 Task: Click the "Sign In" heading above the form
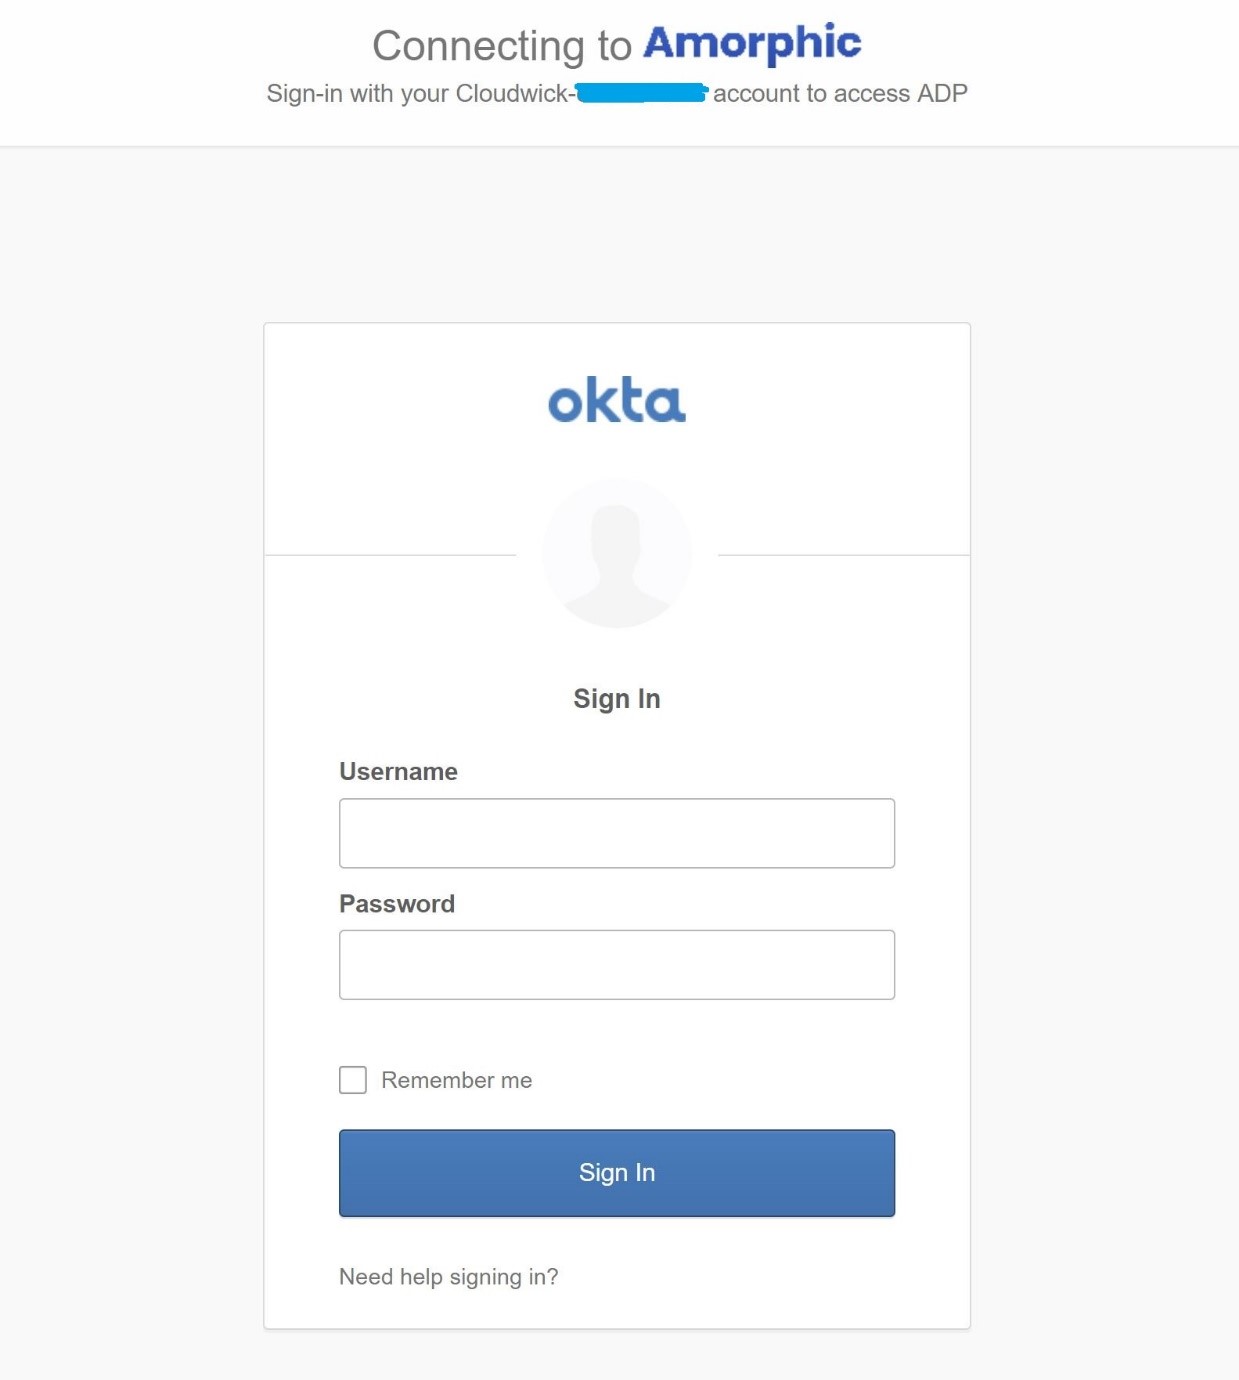click(617, 699)
